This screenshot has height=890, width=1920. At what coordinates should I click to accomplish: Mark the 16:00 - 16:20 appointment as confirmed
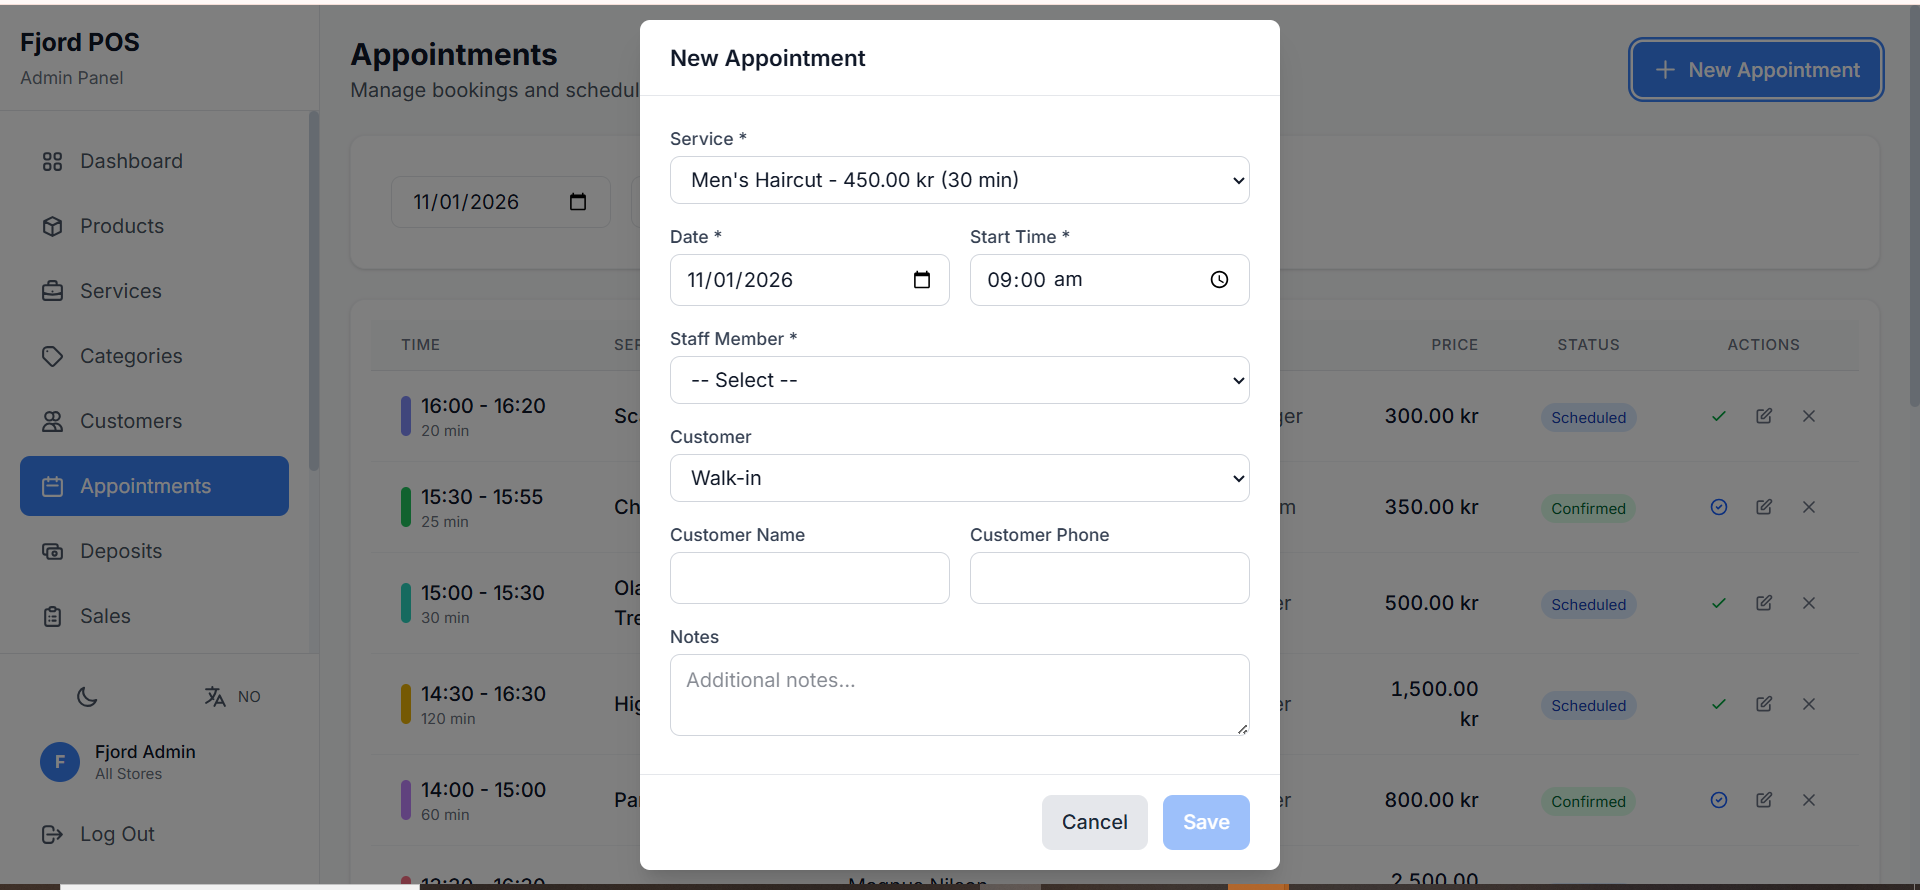pos(1718,417)
